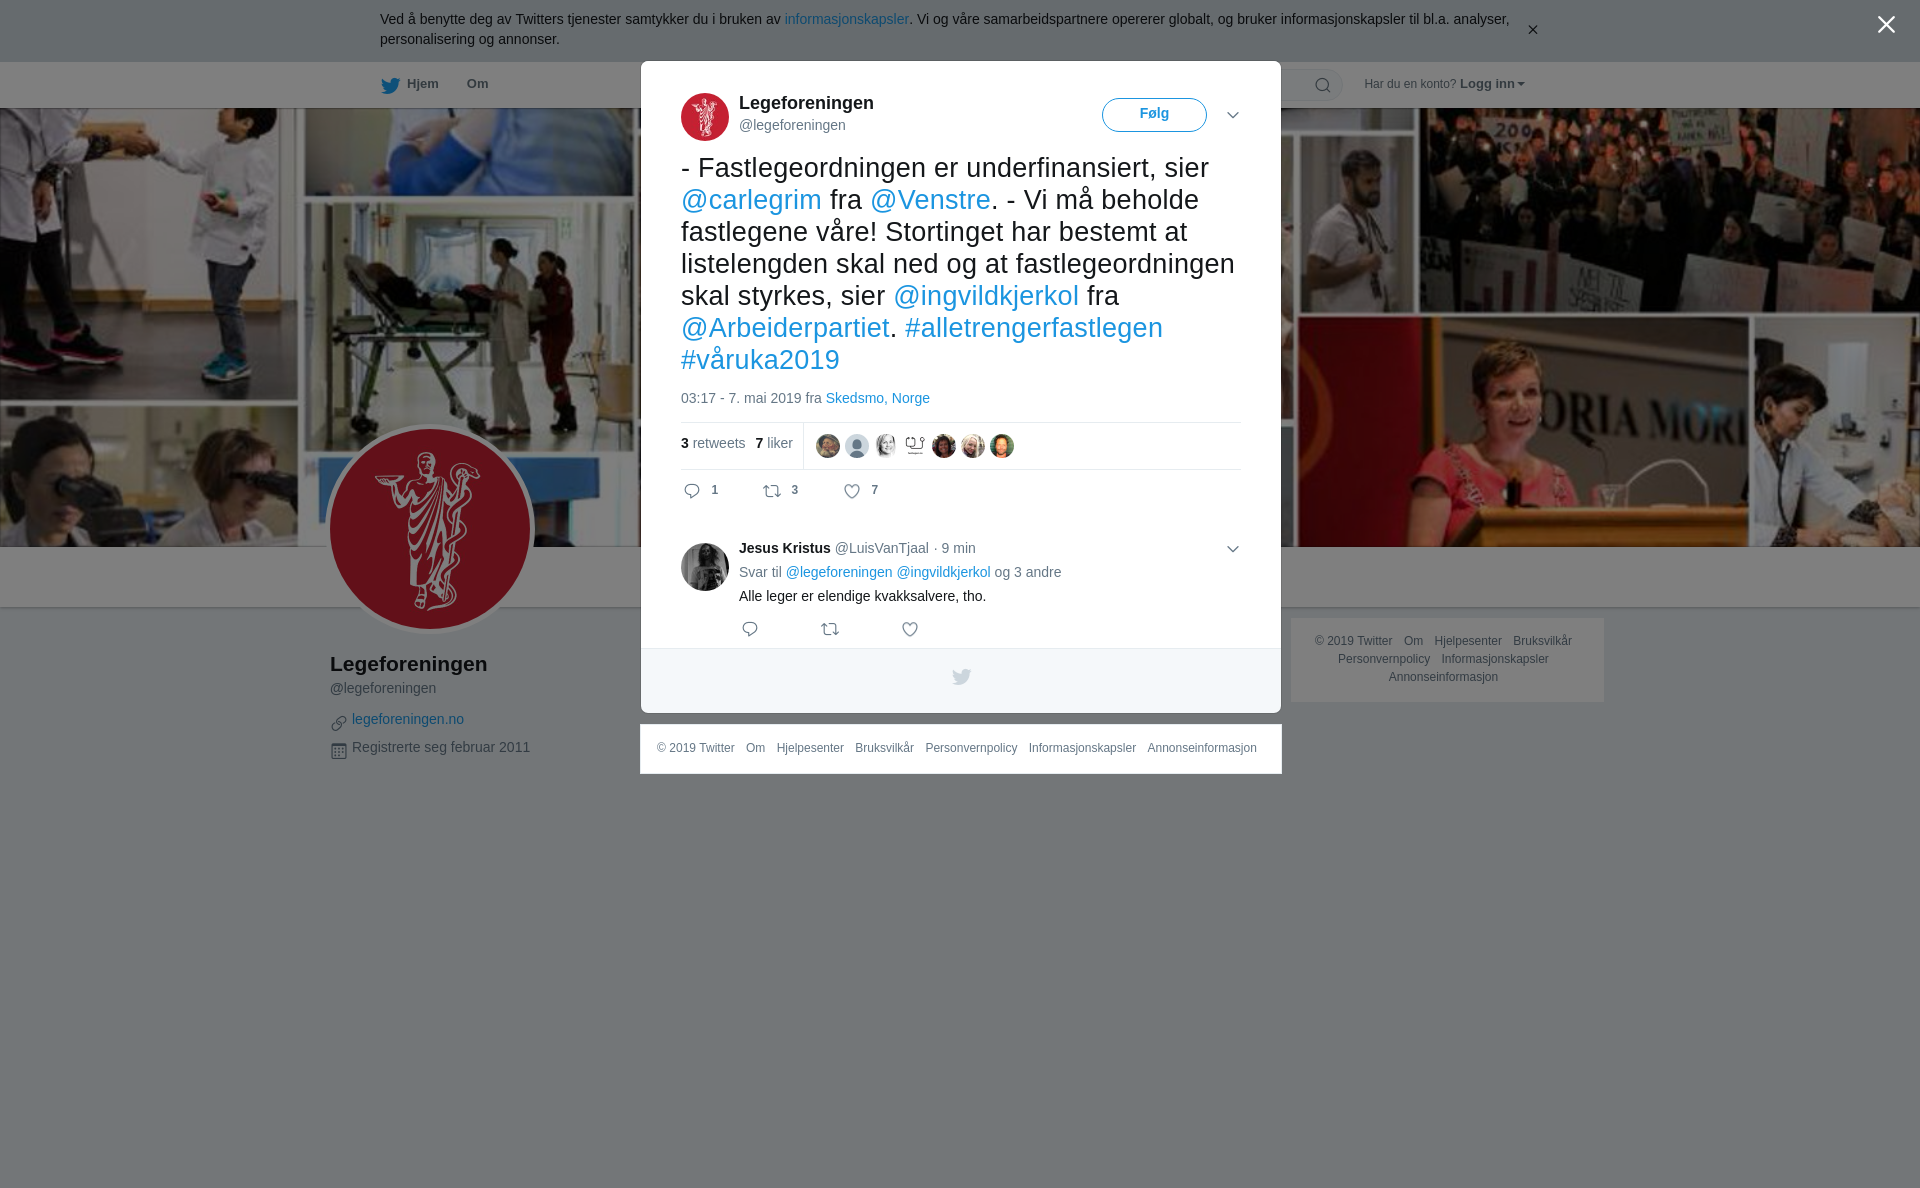Viewport: 1920px width, 1188px height.
Task: Dismiss the cookie notice banner
Action: [1532, 30]
